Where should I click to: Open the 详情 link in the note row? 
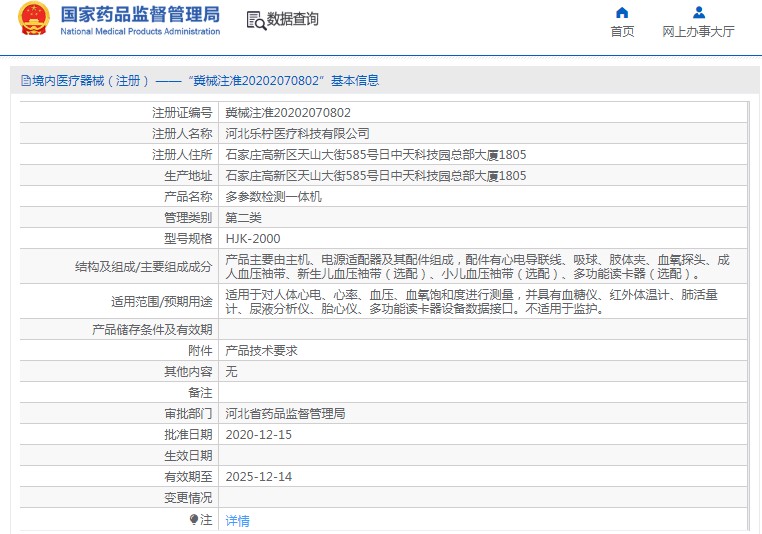pos(237,520)
